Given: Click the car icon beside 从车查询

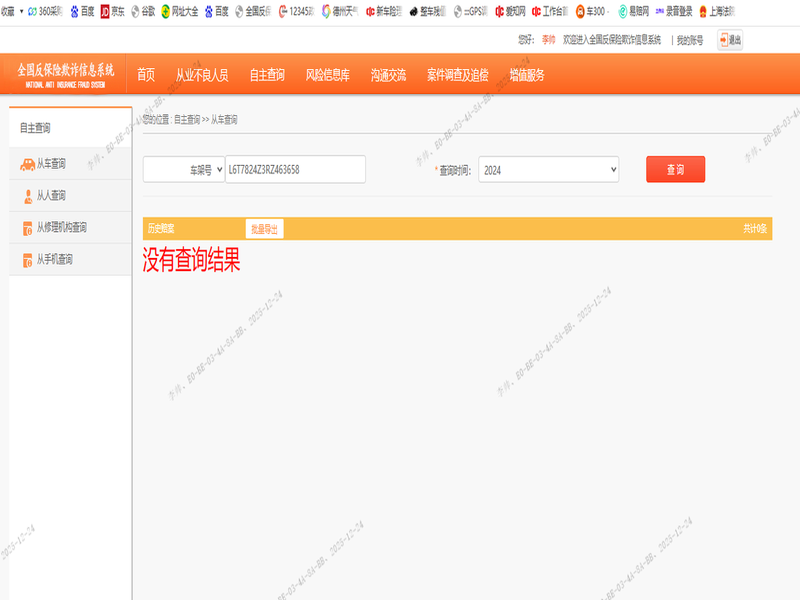Looking at the screenshot, I should 28,164.
